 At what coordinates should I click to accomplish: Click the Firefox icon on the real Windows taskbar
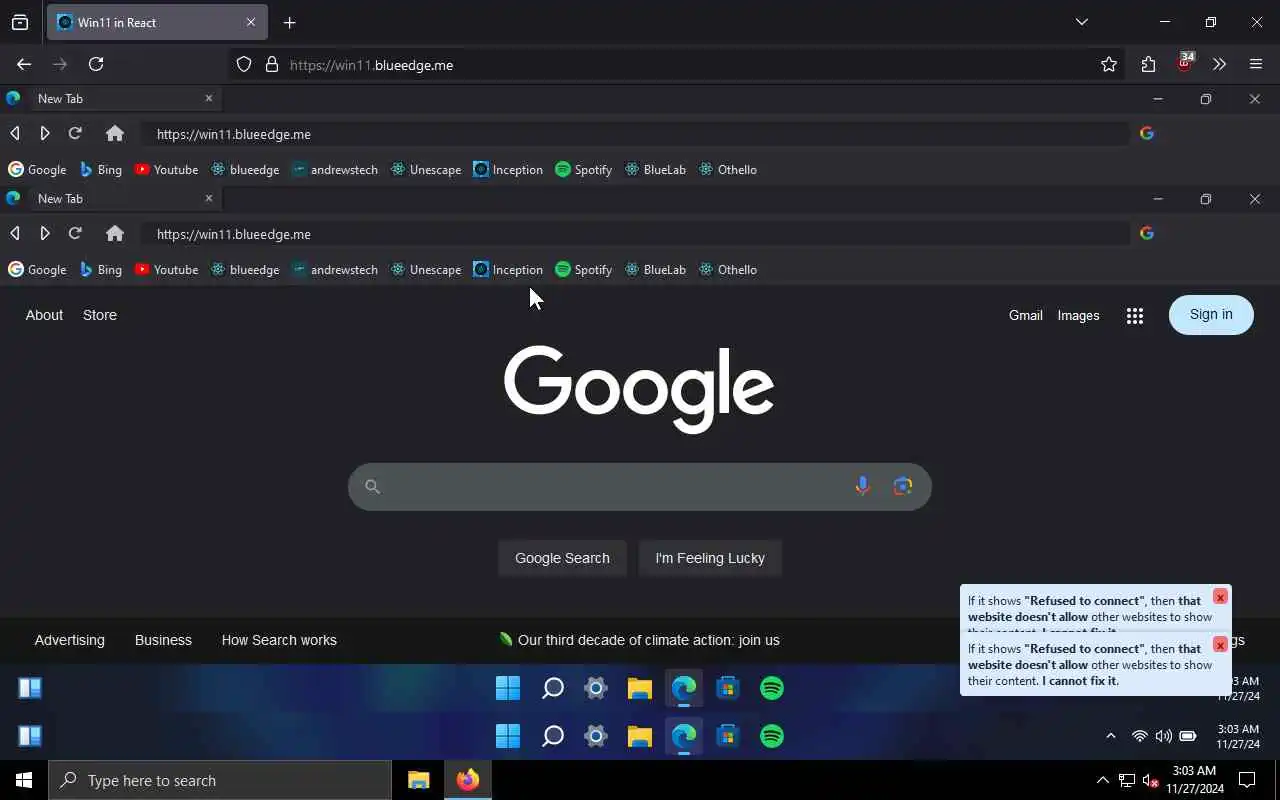(x=468, y=780)
